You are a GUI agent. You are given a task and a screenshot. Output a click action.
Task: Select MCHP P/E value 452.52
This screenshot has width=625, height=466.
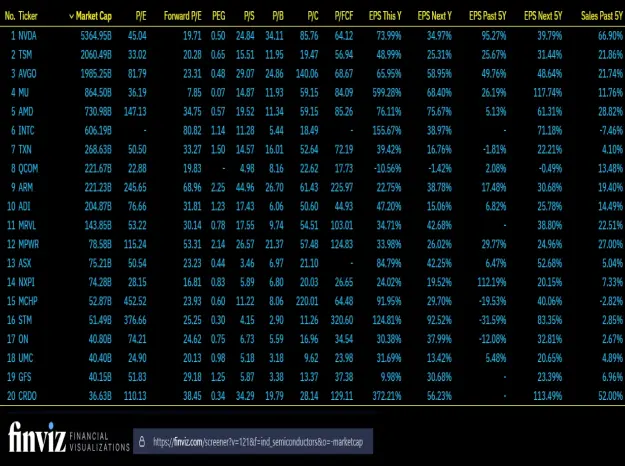135,301
